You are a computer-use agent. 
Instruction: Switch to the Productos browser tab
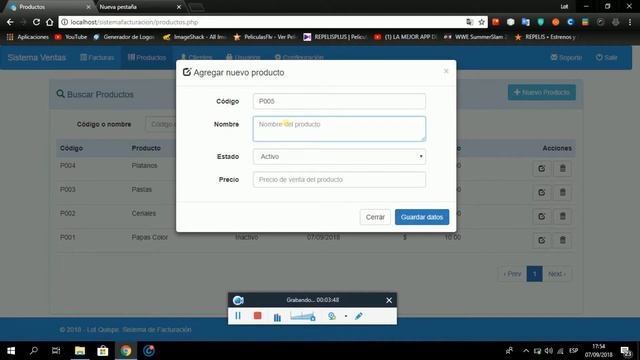click(49, 7)
